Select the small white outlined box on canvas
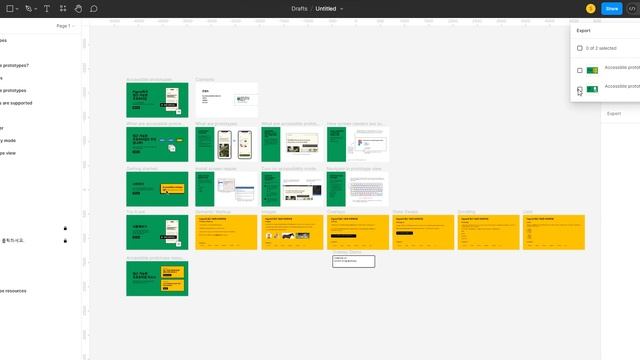The image size is (640, 360). pyautogui.click(x=353, y=261)
